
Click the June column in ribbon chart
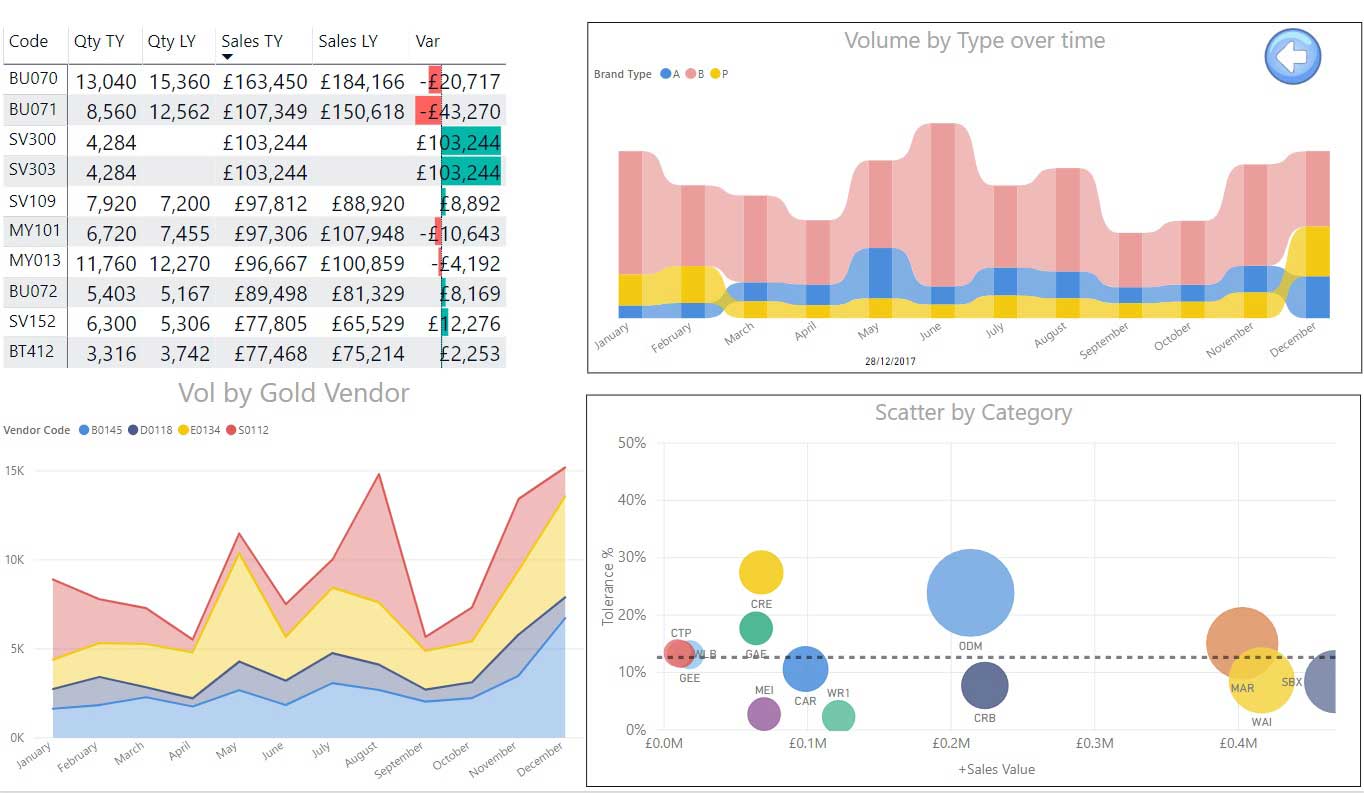coord(943,220)
